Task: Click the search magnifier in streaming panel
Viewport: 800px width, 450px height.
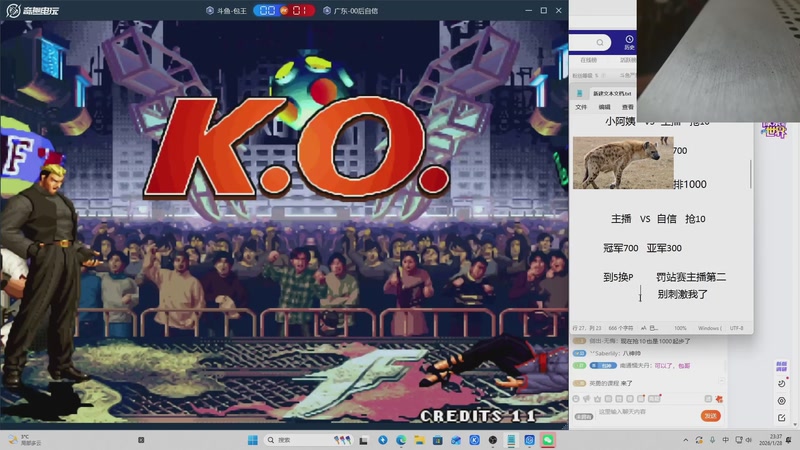Action: [x=600, y=42]
